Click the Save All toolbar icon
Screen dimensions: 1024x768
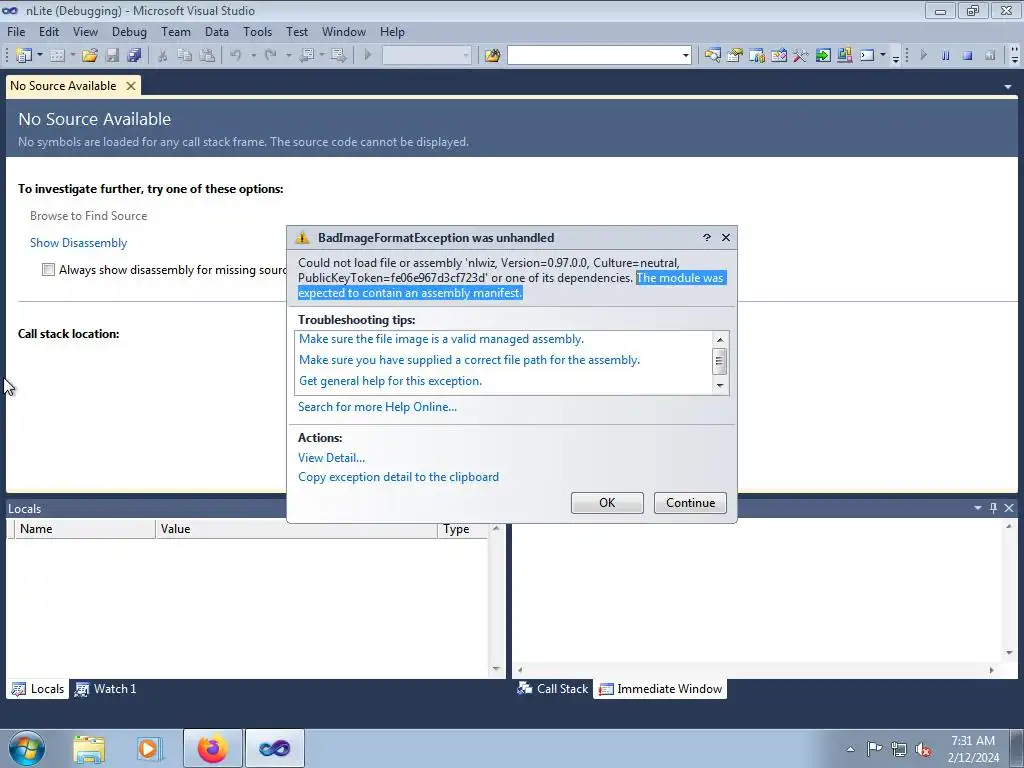tap(135, 56)
